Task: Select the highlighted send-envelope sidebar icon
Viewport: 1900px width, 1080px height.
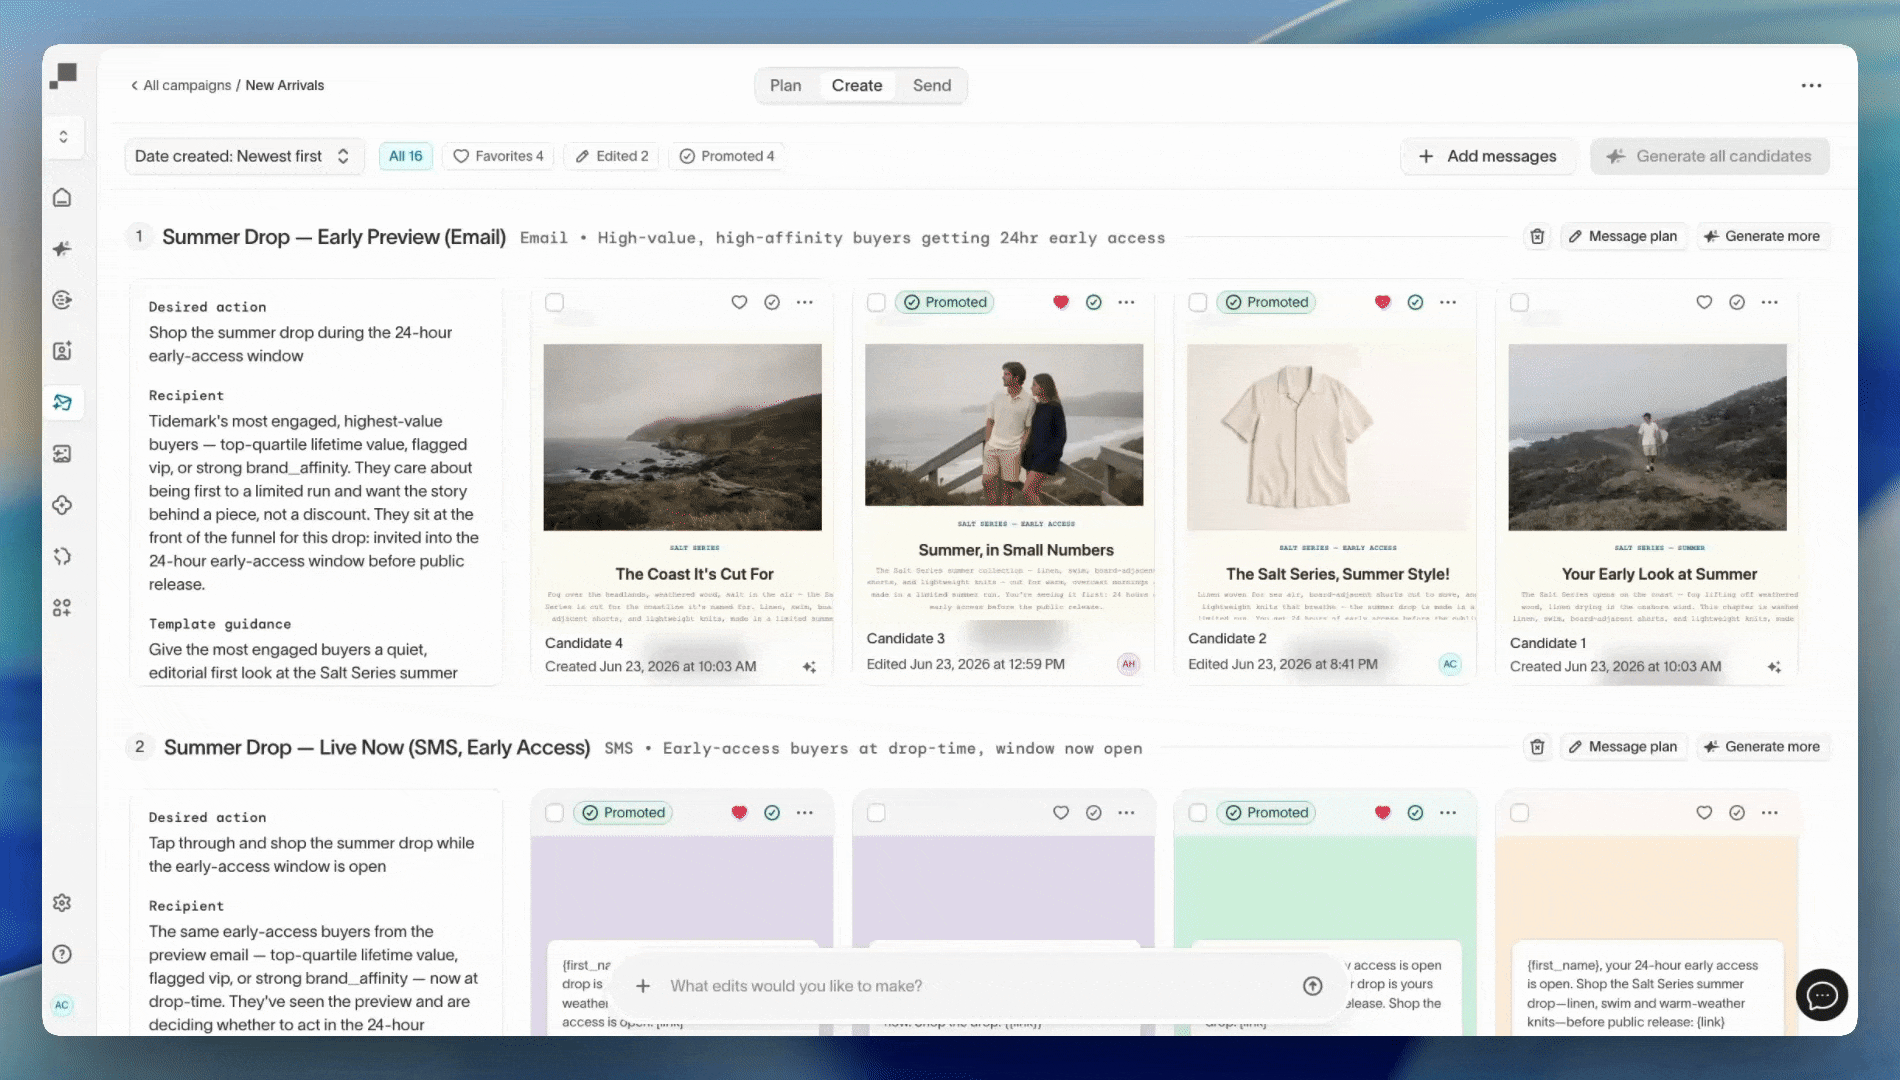Action: click(x=62, y=402)
